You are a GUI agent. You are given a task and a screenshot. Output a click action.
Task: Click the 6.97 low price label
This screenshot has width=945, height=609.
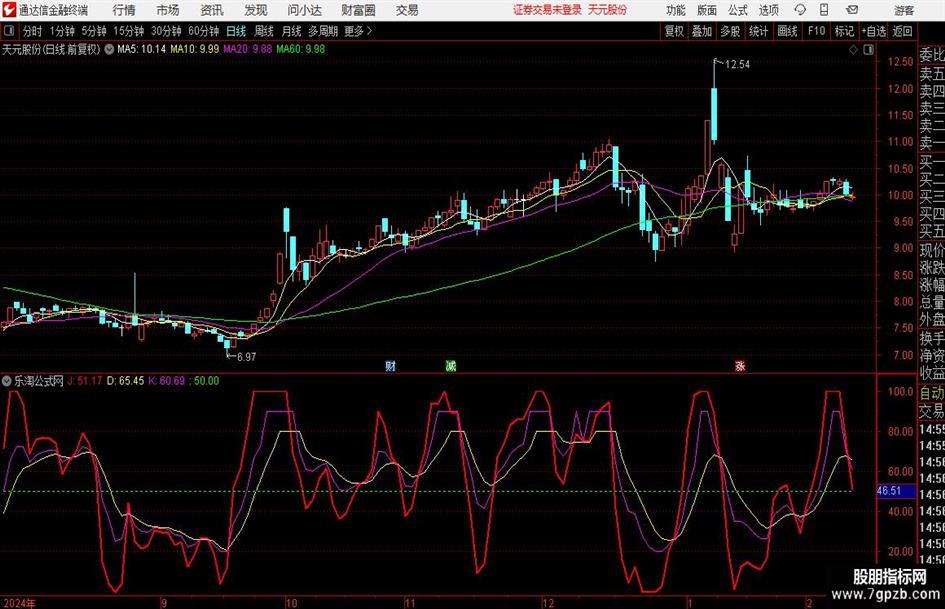point(246,357)
